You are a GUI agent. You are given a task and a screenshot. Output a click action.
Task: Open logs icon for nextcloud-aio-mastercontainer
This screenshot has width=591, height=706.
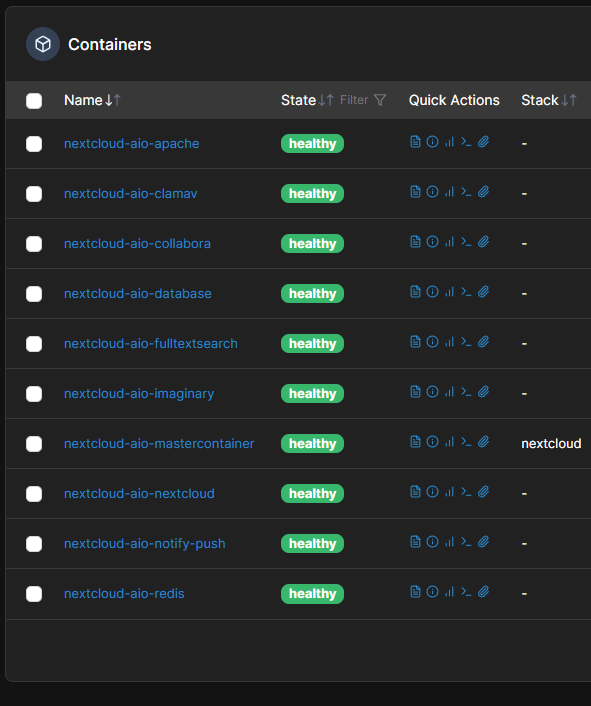pyautogui.click(x=415, y=442)
